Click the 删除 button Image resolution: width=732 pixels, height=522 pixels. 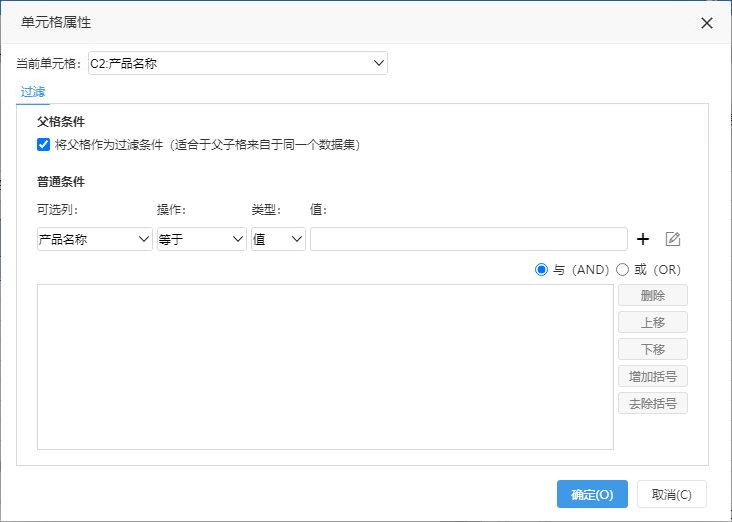click(653, 296)
